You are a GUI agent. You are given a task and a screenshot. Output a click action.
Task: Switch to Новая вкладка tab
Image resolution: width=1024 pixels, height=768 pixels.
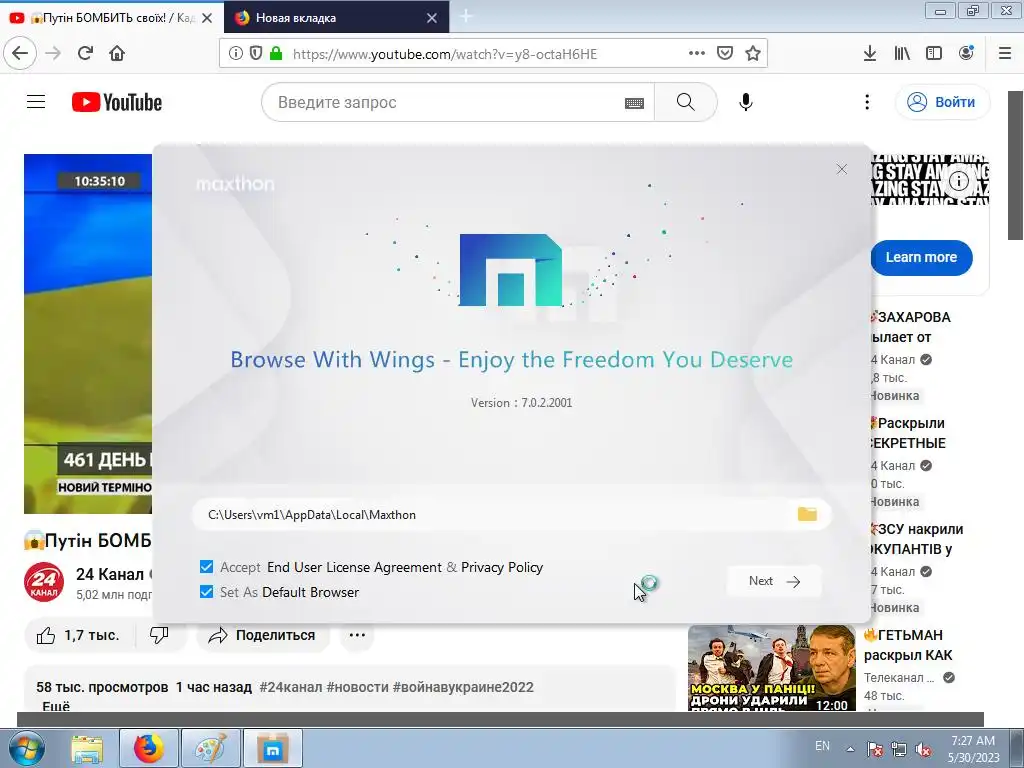[x=336, y=18]
